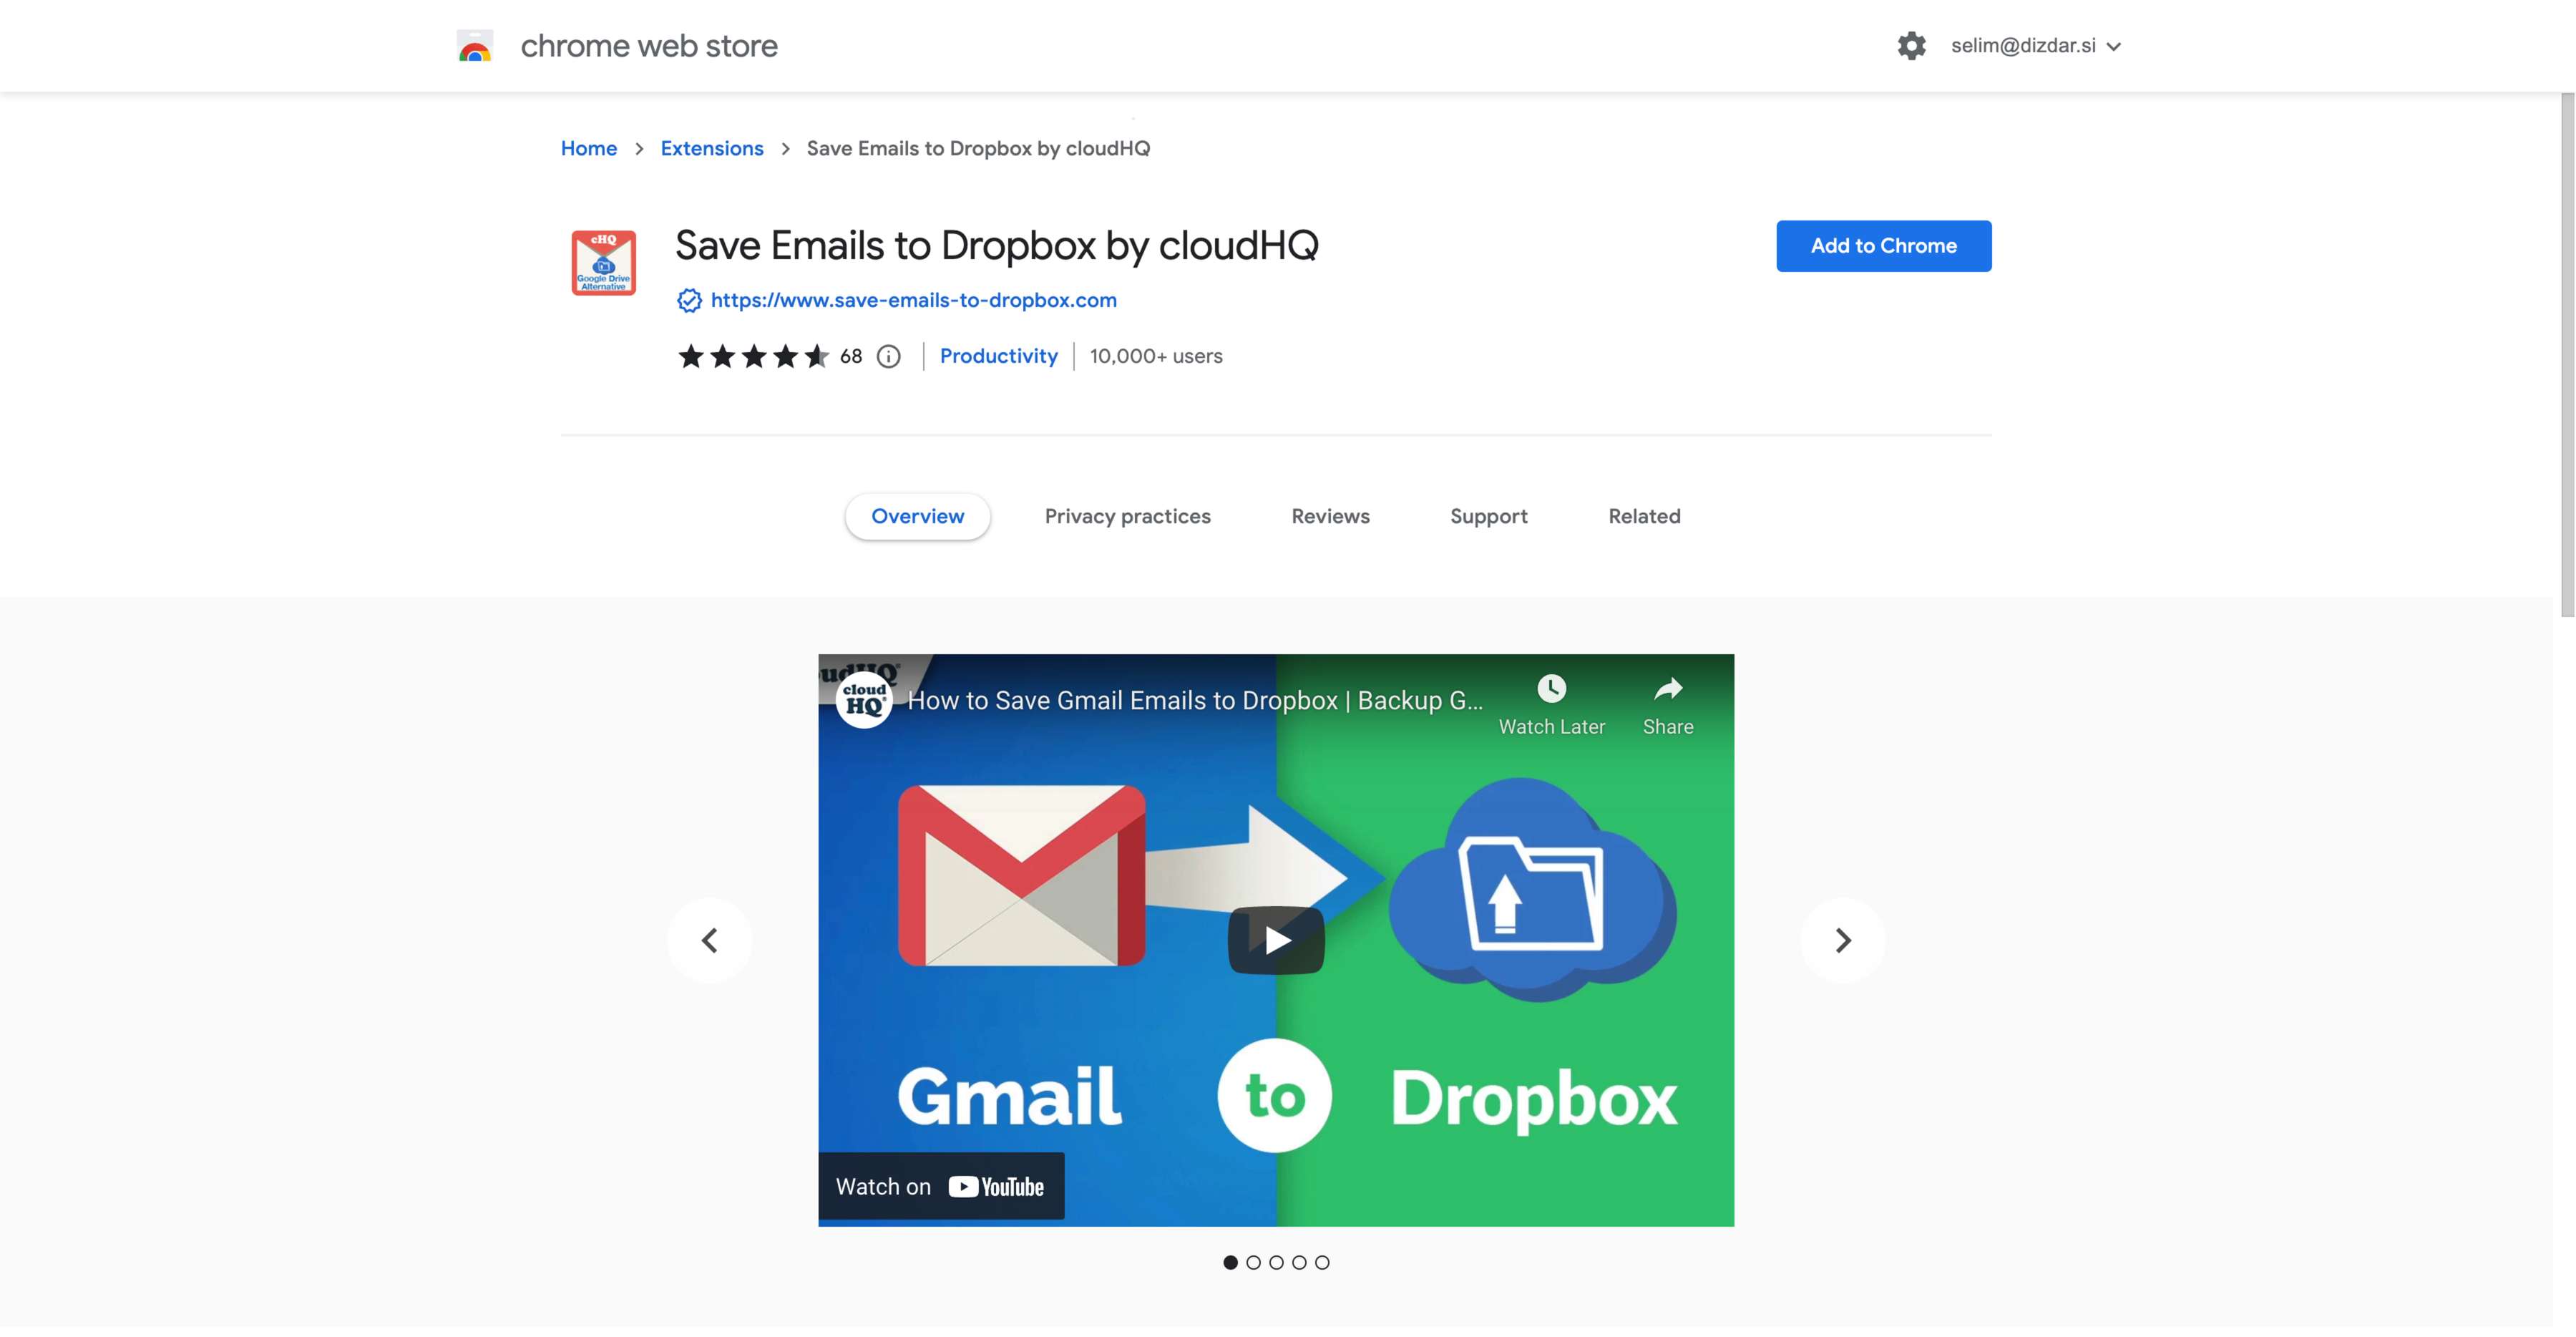Switch to Privacy practices tab
Image resolution: width=2576 pixels, height=1337 pixels.
coord(1127,516)
